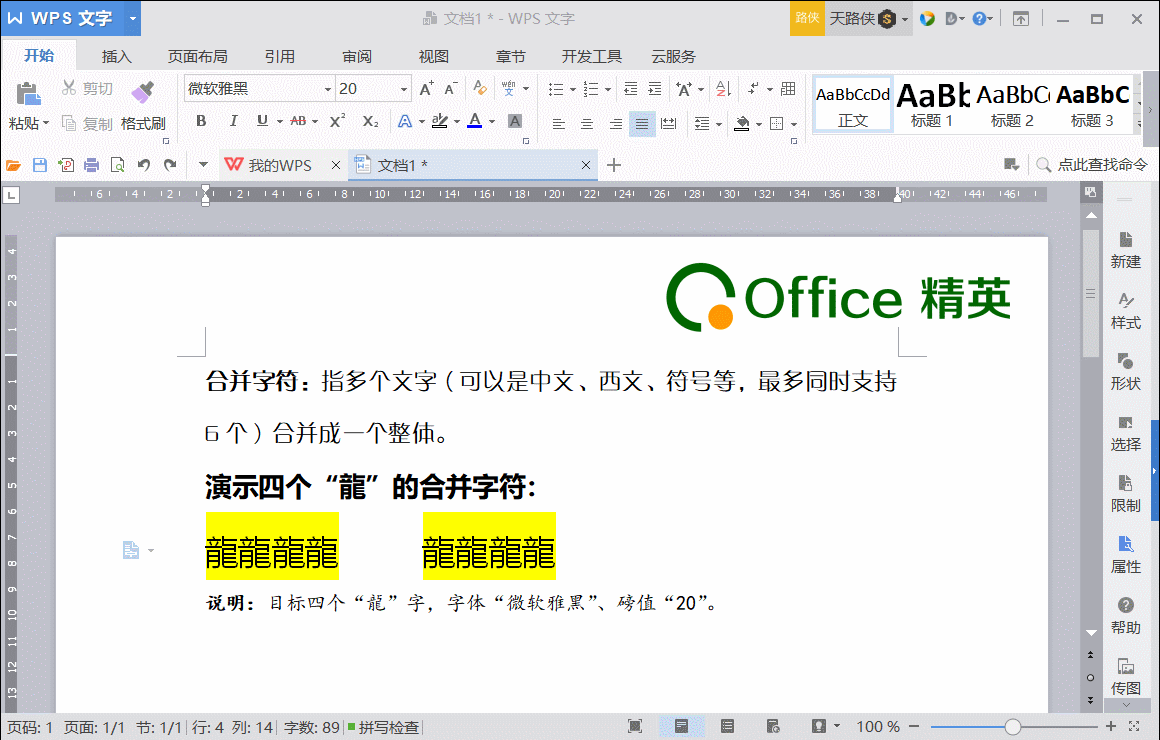
Task: Toggle Underline formatting
Action: 262,121
